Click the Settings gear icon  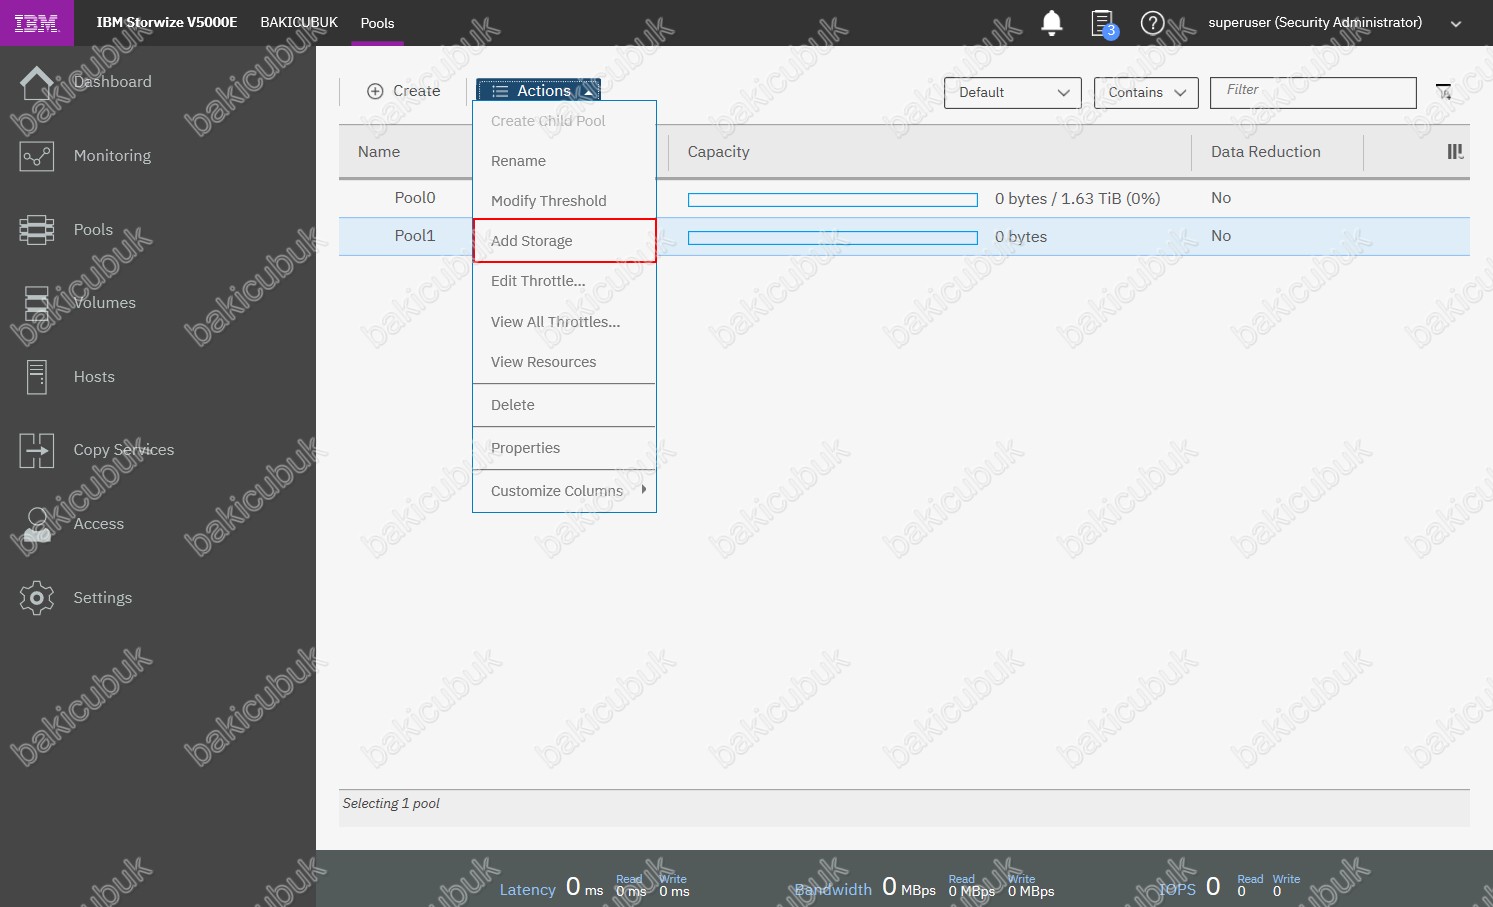(x=37, y=598)
